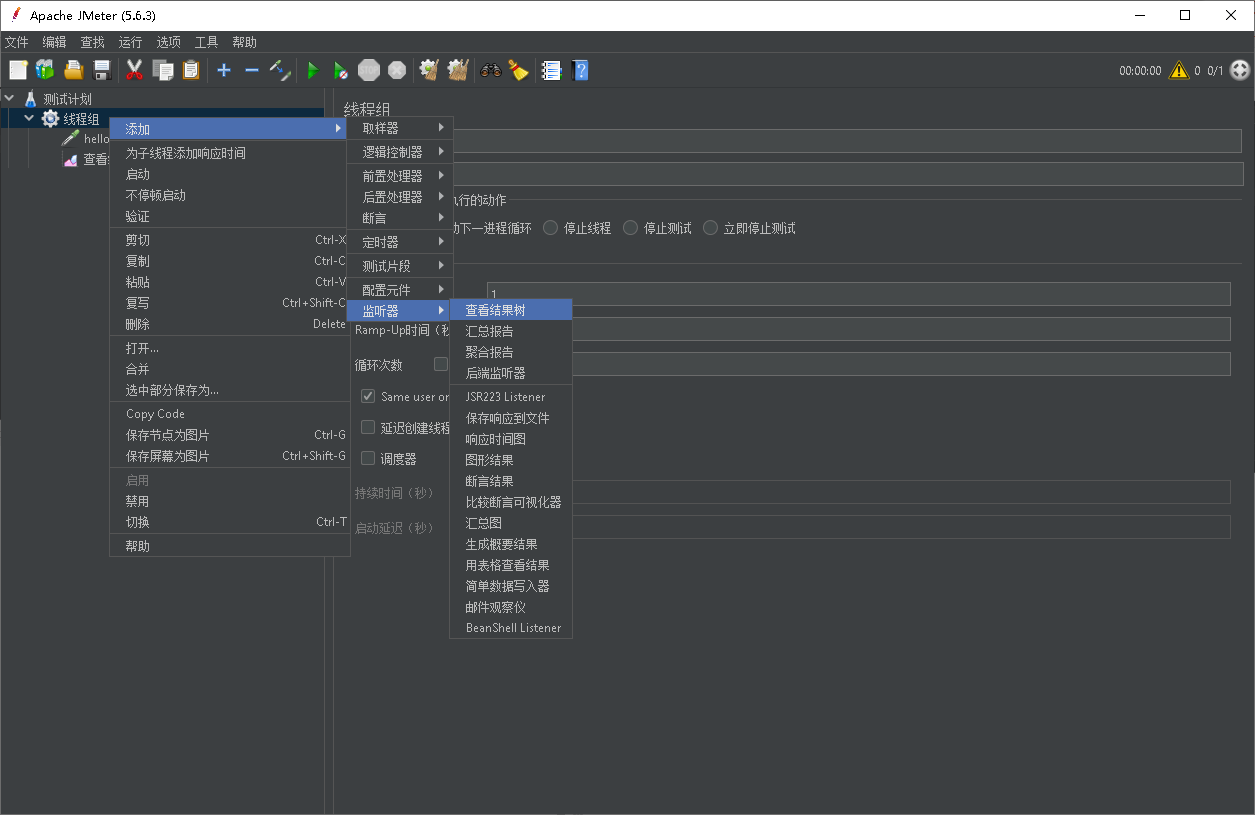Viewport: 1255px width, 815px height.
Task: Expand the 后置处理器 submenu
Action: point(400,197)
